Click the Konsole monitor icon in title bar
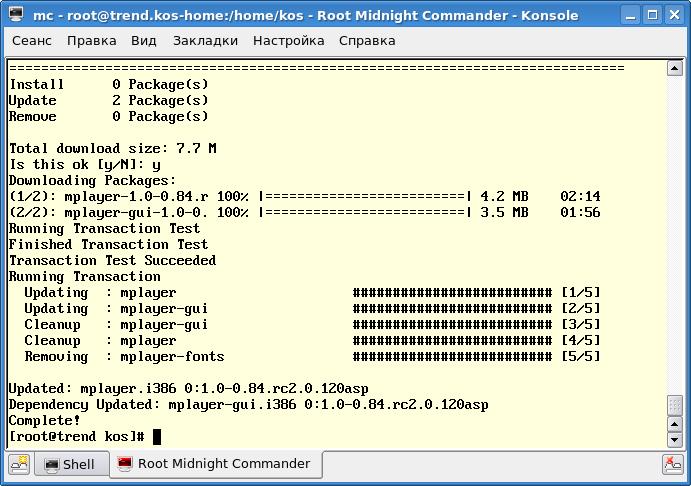Screen dimensions: 691x486 (16, 15)
